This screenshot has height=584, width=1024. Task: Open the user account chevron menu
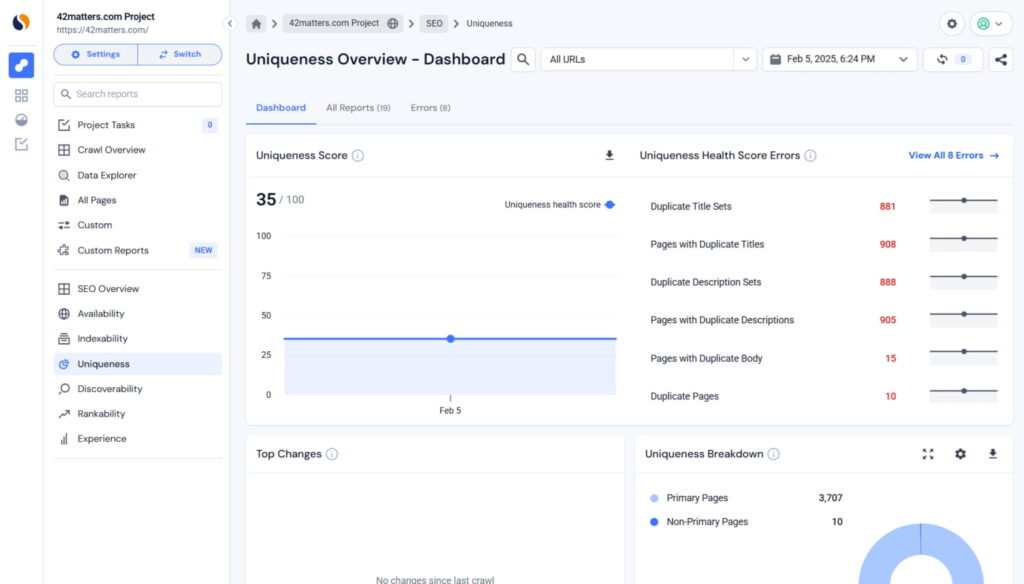tap(1001, 22)
